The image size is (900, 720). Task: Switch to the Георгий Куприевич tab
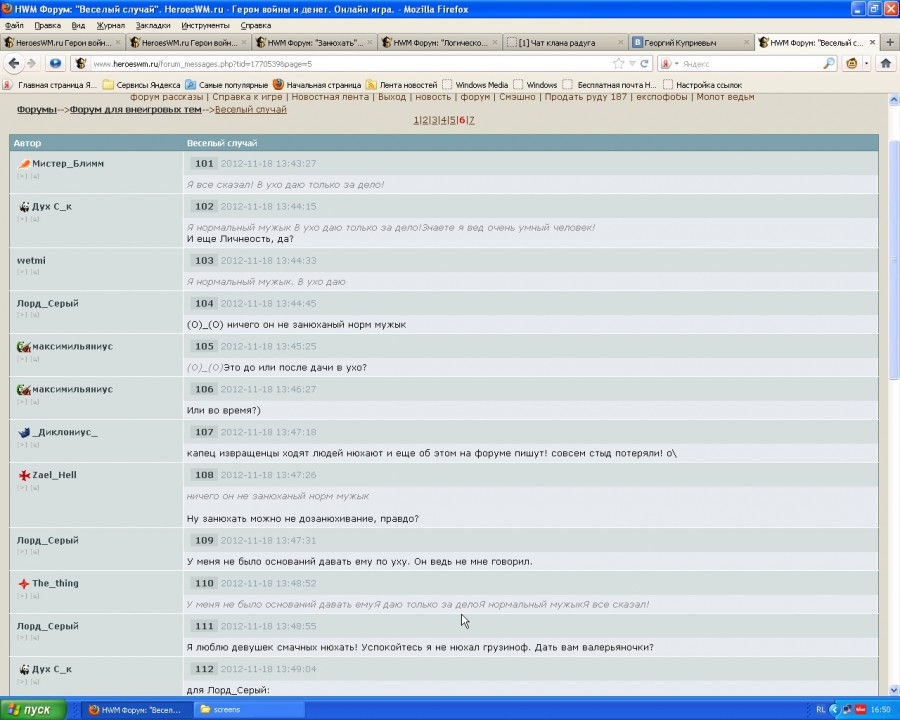pyautogui.click(x=688, y=43)
